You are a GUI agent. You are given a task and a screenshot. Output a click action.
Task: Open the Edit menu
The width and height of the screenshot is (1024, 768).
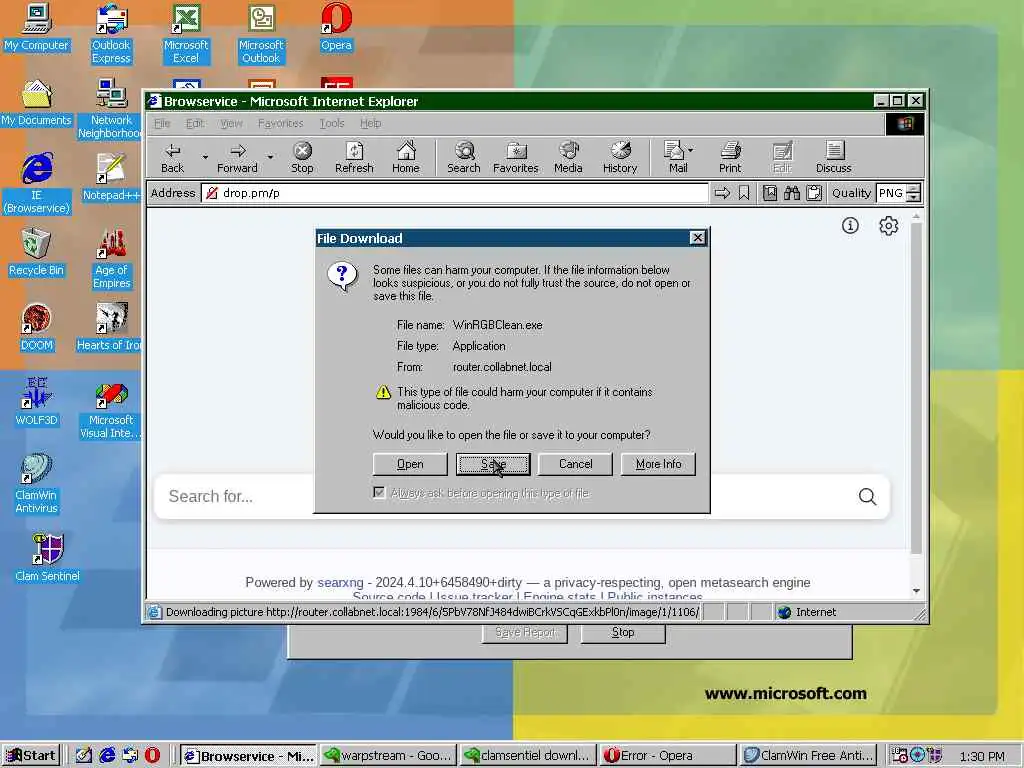coord(195,123)
